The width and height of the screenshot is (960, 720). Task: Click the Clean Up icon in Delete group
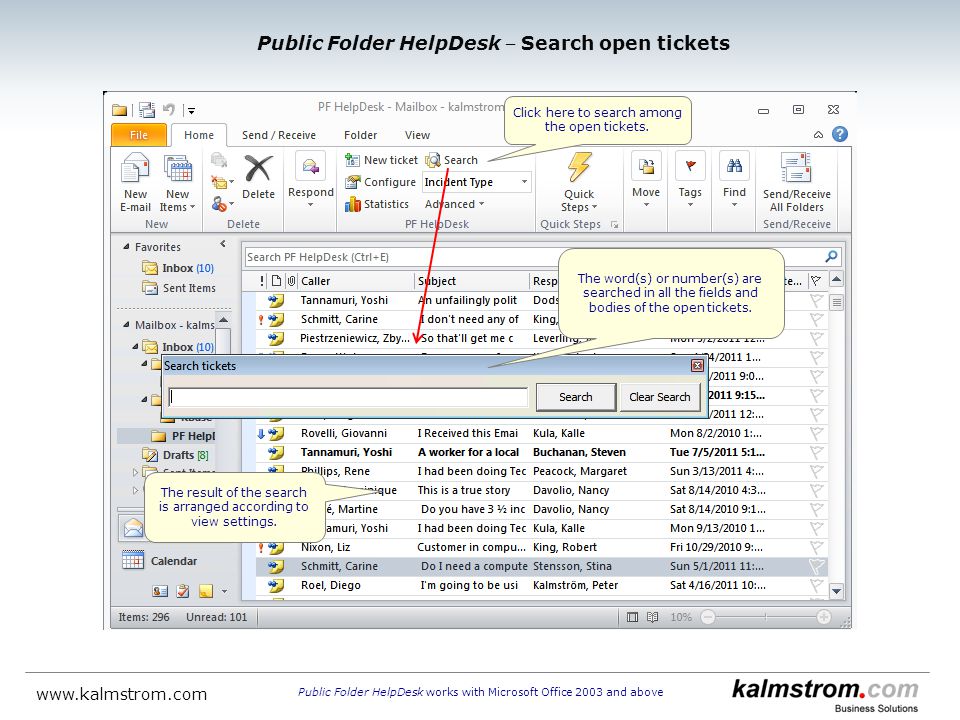point(220,182)
